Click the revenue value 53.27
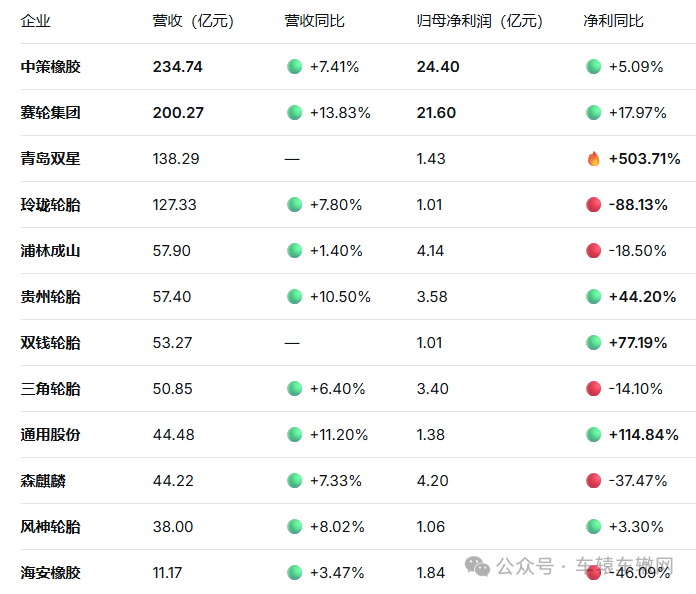This screenshot has height=594, width=696. 172,343
